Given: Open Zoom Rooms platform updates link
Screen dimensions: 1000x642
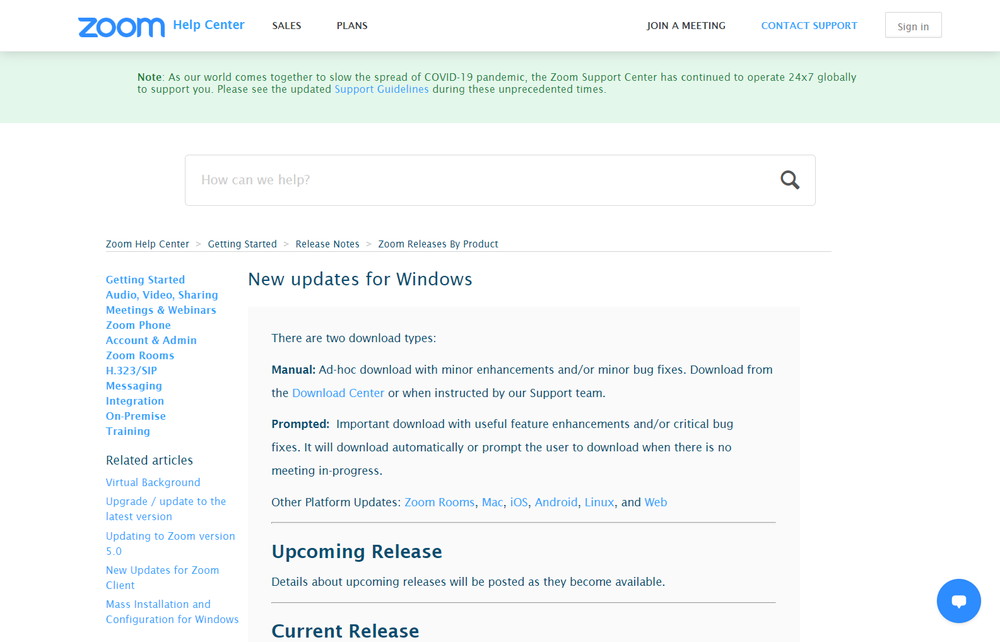Looking at the screenshot, I should tap(439, 502).
